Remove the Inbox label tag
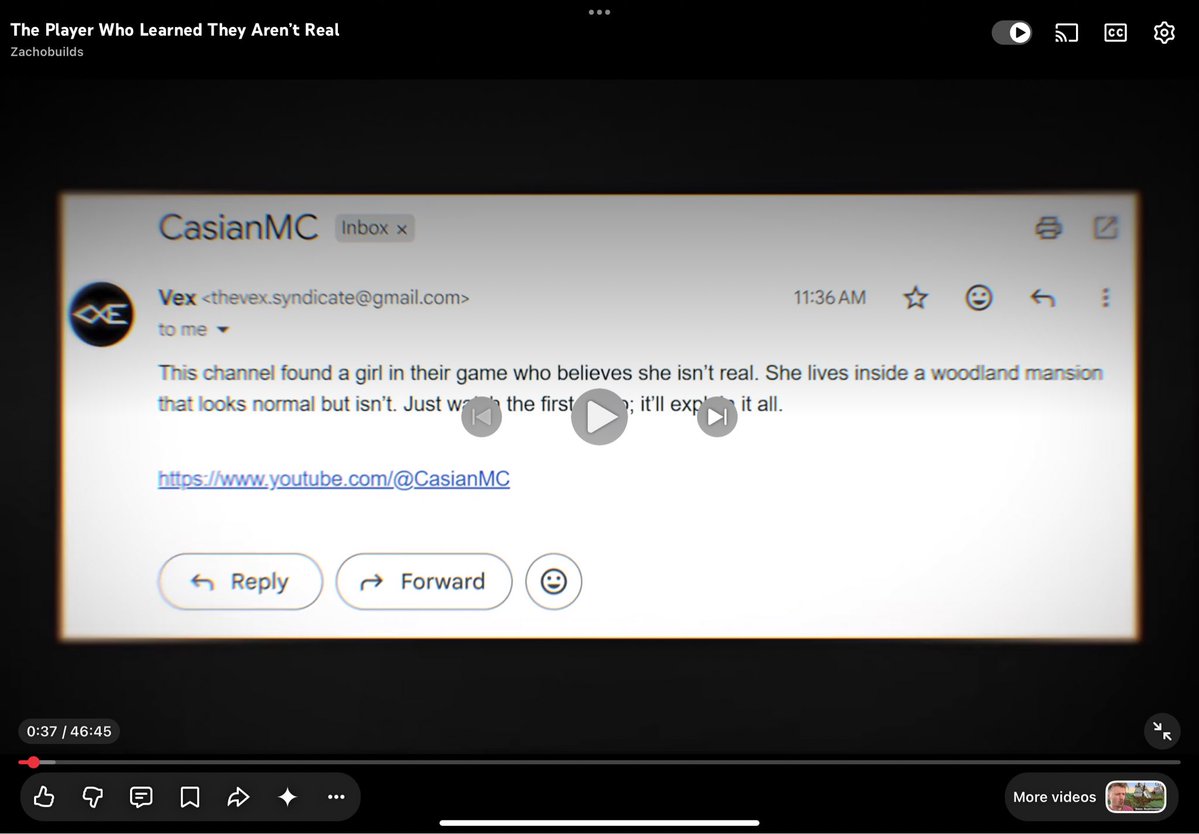Screen dimensions: 1199x834 click(x=401, y=229)
